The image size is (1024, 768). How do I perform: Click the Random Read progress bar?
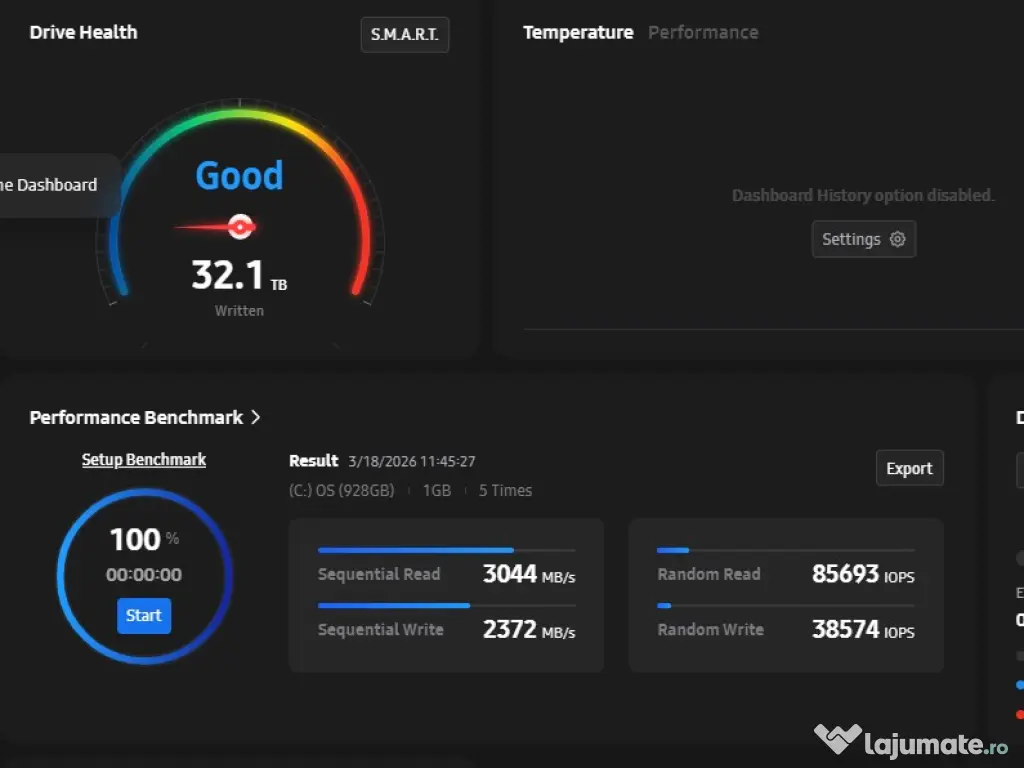coord(785,550)
